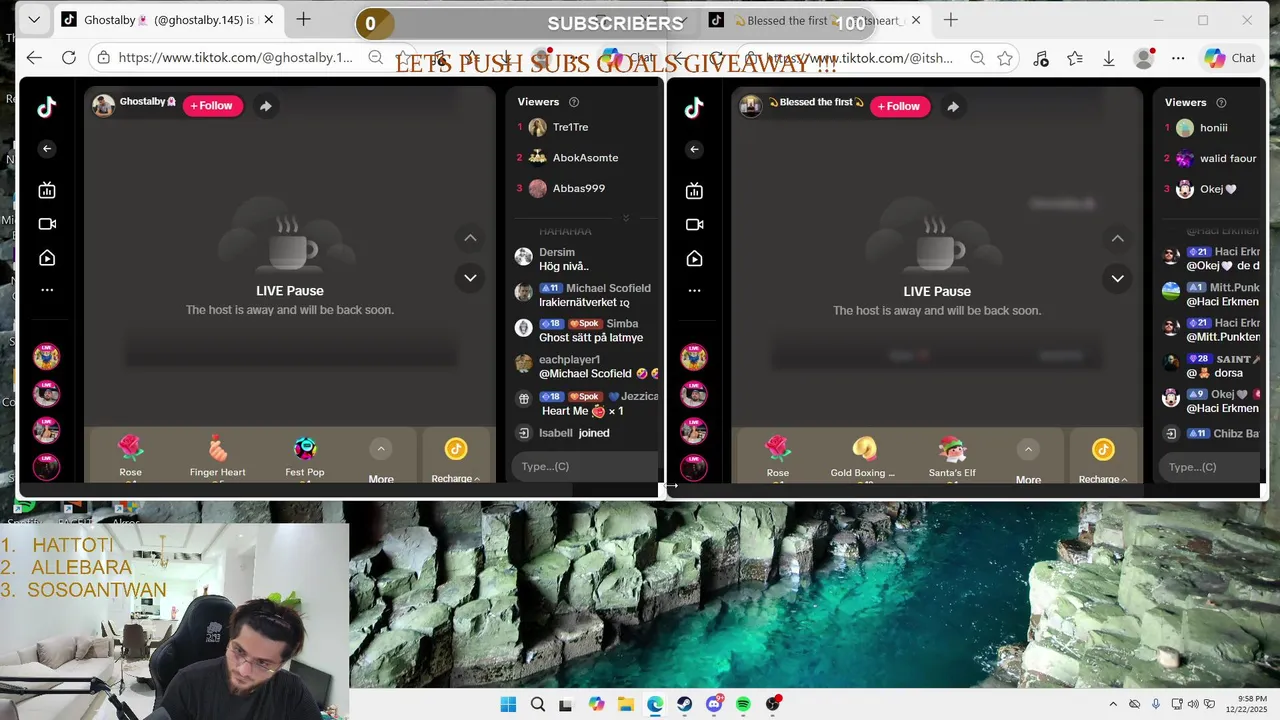Image resolution: width=1280 pixels, height=720 pixels.
Task: Click Ghostalby TikTok URL address bar
Action: click(x=235, y=58)
